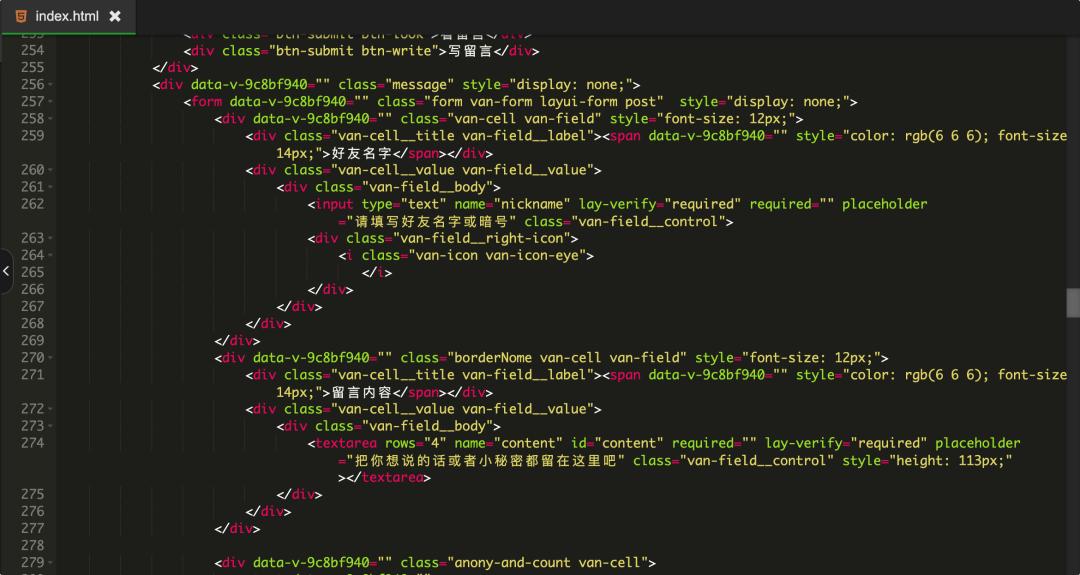The height and width of the screenshot is (575, 1080).
Task: Place cursor in "btn-submit btn-write" class value
Action: click(354, 51)
